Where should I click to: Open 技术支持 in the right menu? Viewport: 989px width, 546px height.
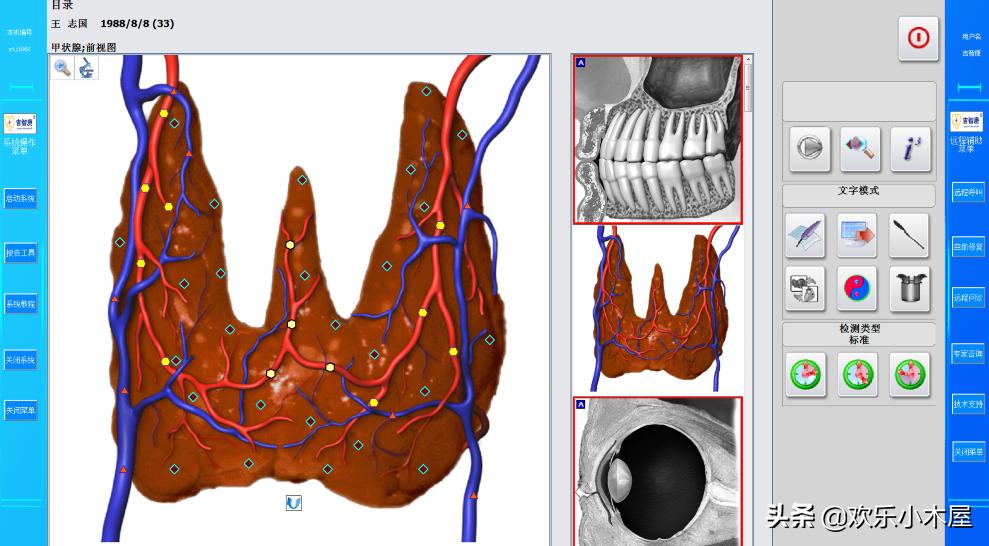(x=968, y=404)
